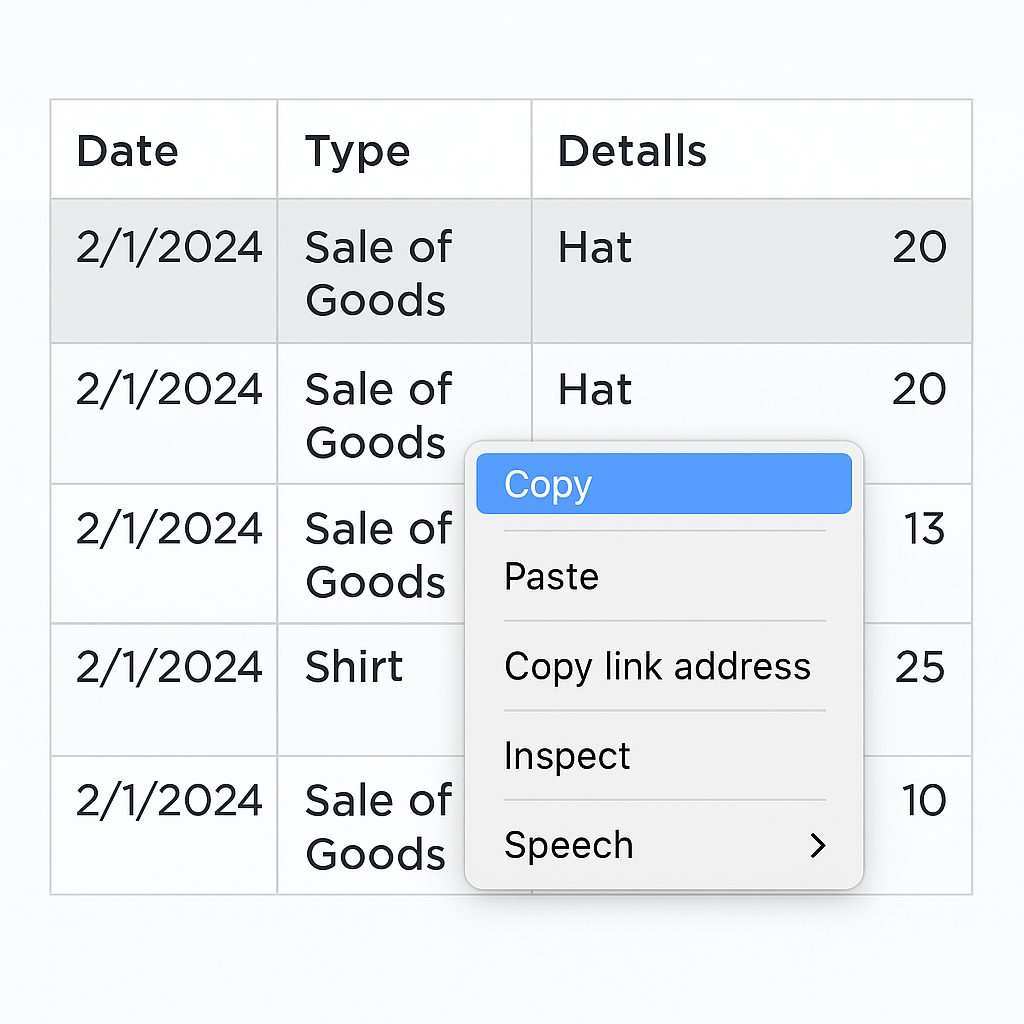Screen dimensions: 1024x1024
Task: Click the value 20 in highlighted row
Action: point(920,247)
